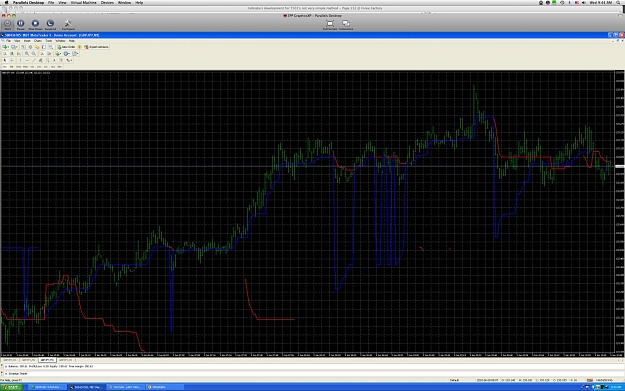Viewport: 625px width, 391px height.
Task: Open the YouTube taskbar window button
Action: point(125,387)
